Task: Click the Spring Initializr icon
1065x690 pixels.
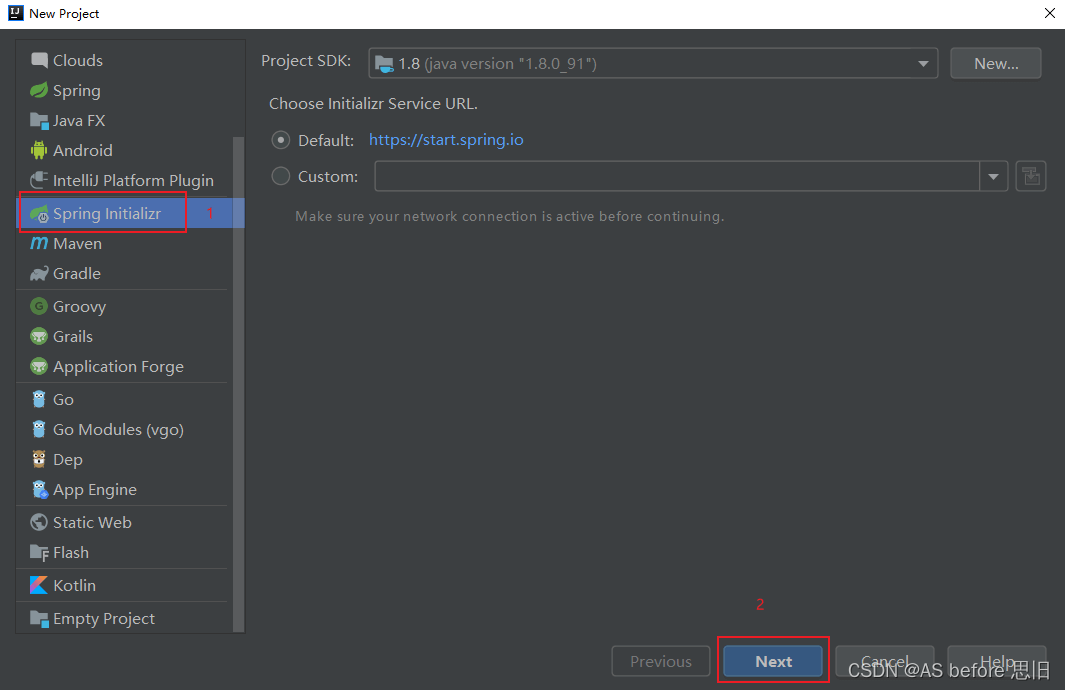Action: point(39,213)
